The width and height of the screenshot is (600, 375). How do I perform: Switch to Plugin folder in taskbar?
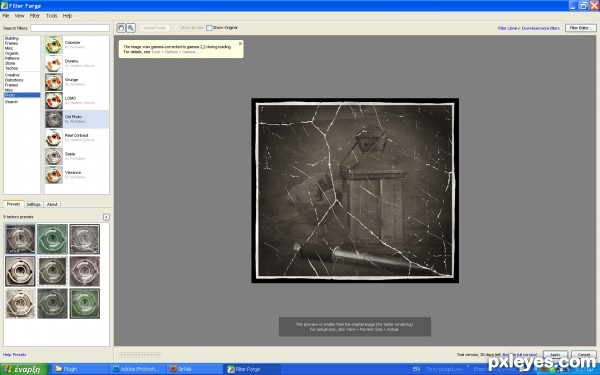tap(79, 369)
